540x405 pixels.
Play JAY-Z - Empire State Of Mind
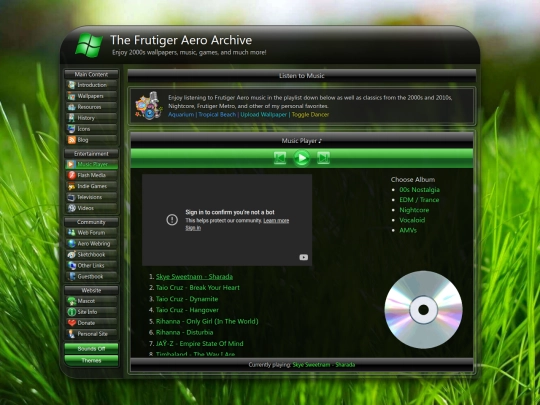click(x=199, y=343)
